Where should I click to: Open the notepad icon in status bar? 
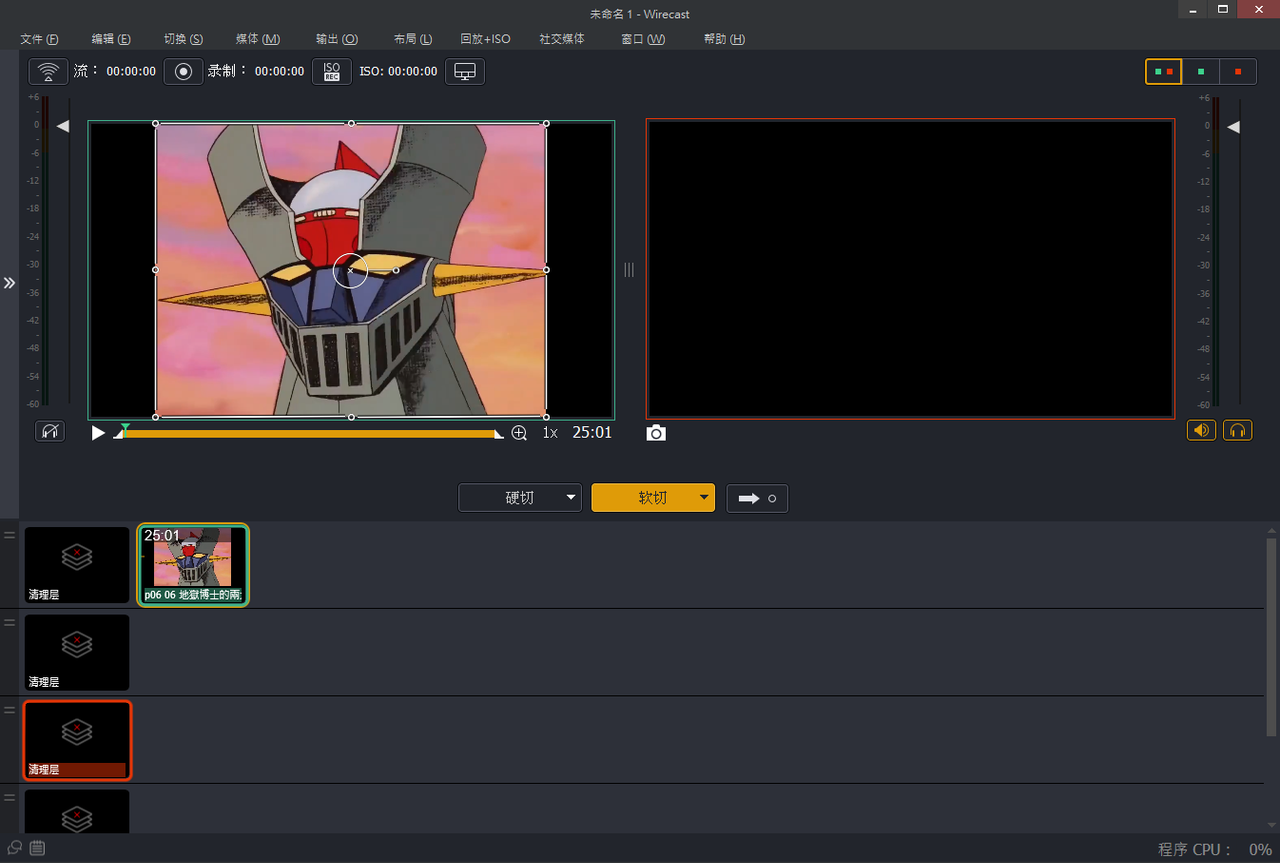click(x=37, y=848)
